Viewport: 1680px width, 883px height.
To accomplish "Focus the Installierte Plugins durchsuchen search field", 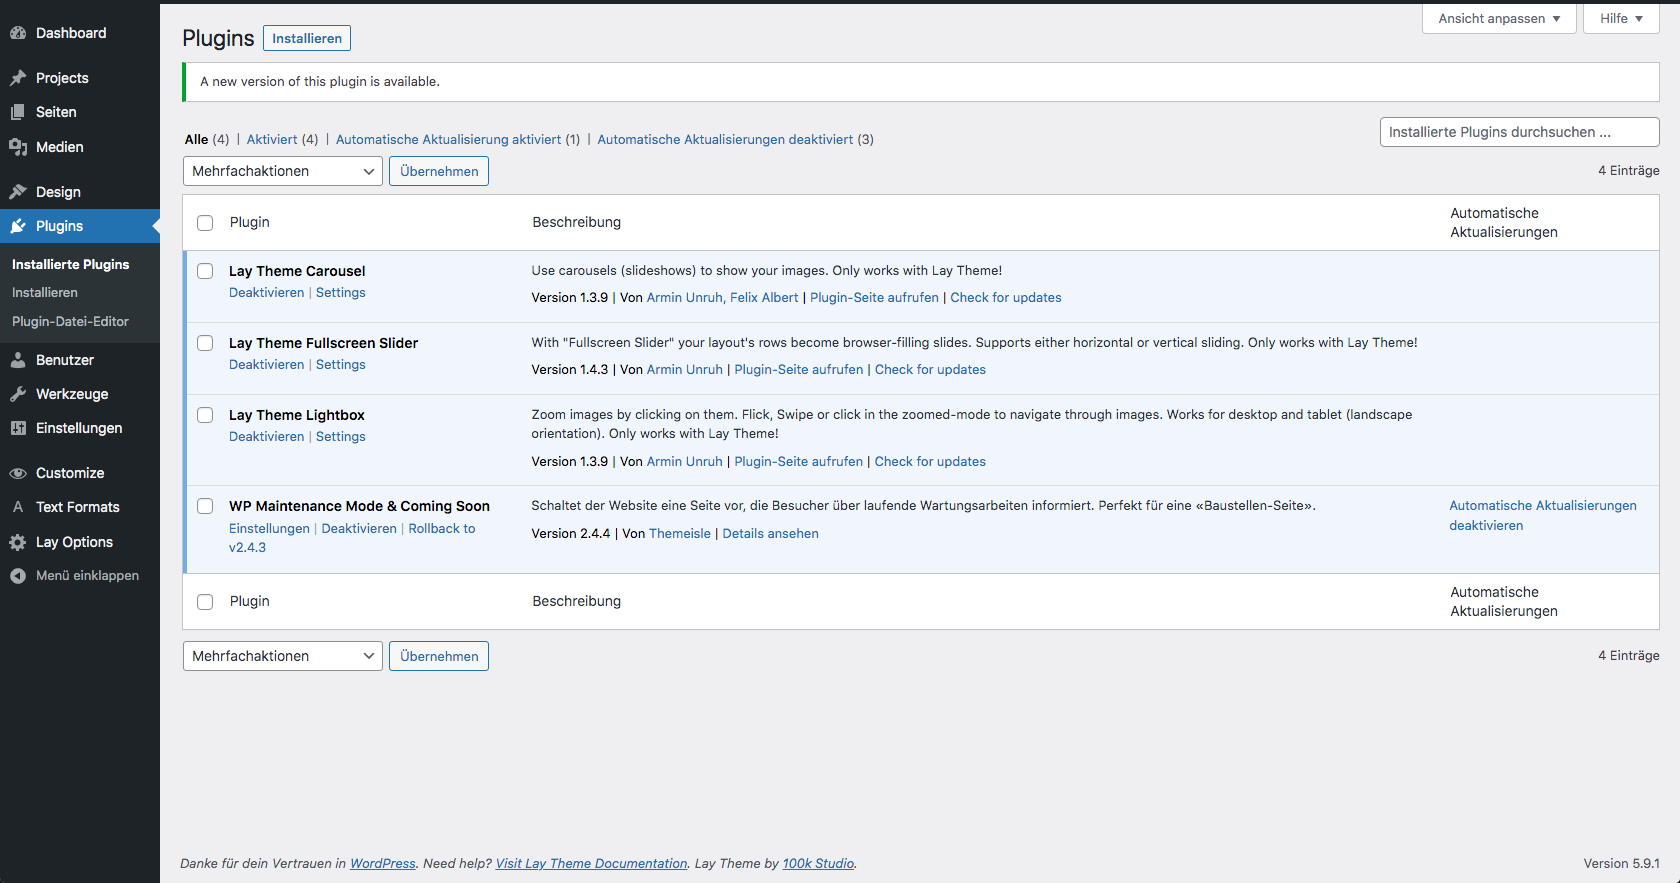I will pos(1518,132).
